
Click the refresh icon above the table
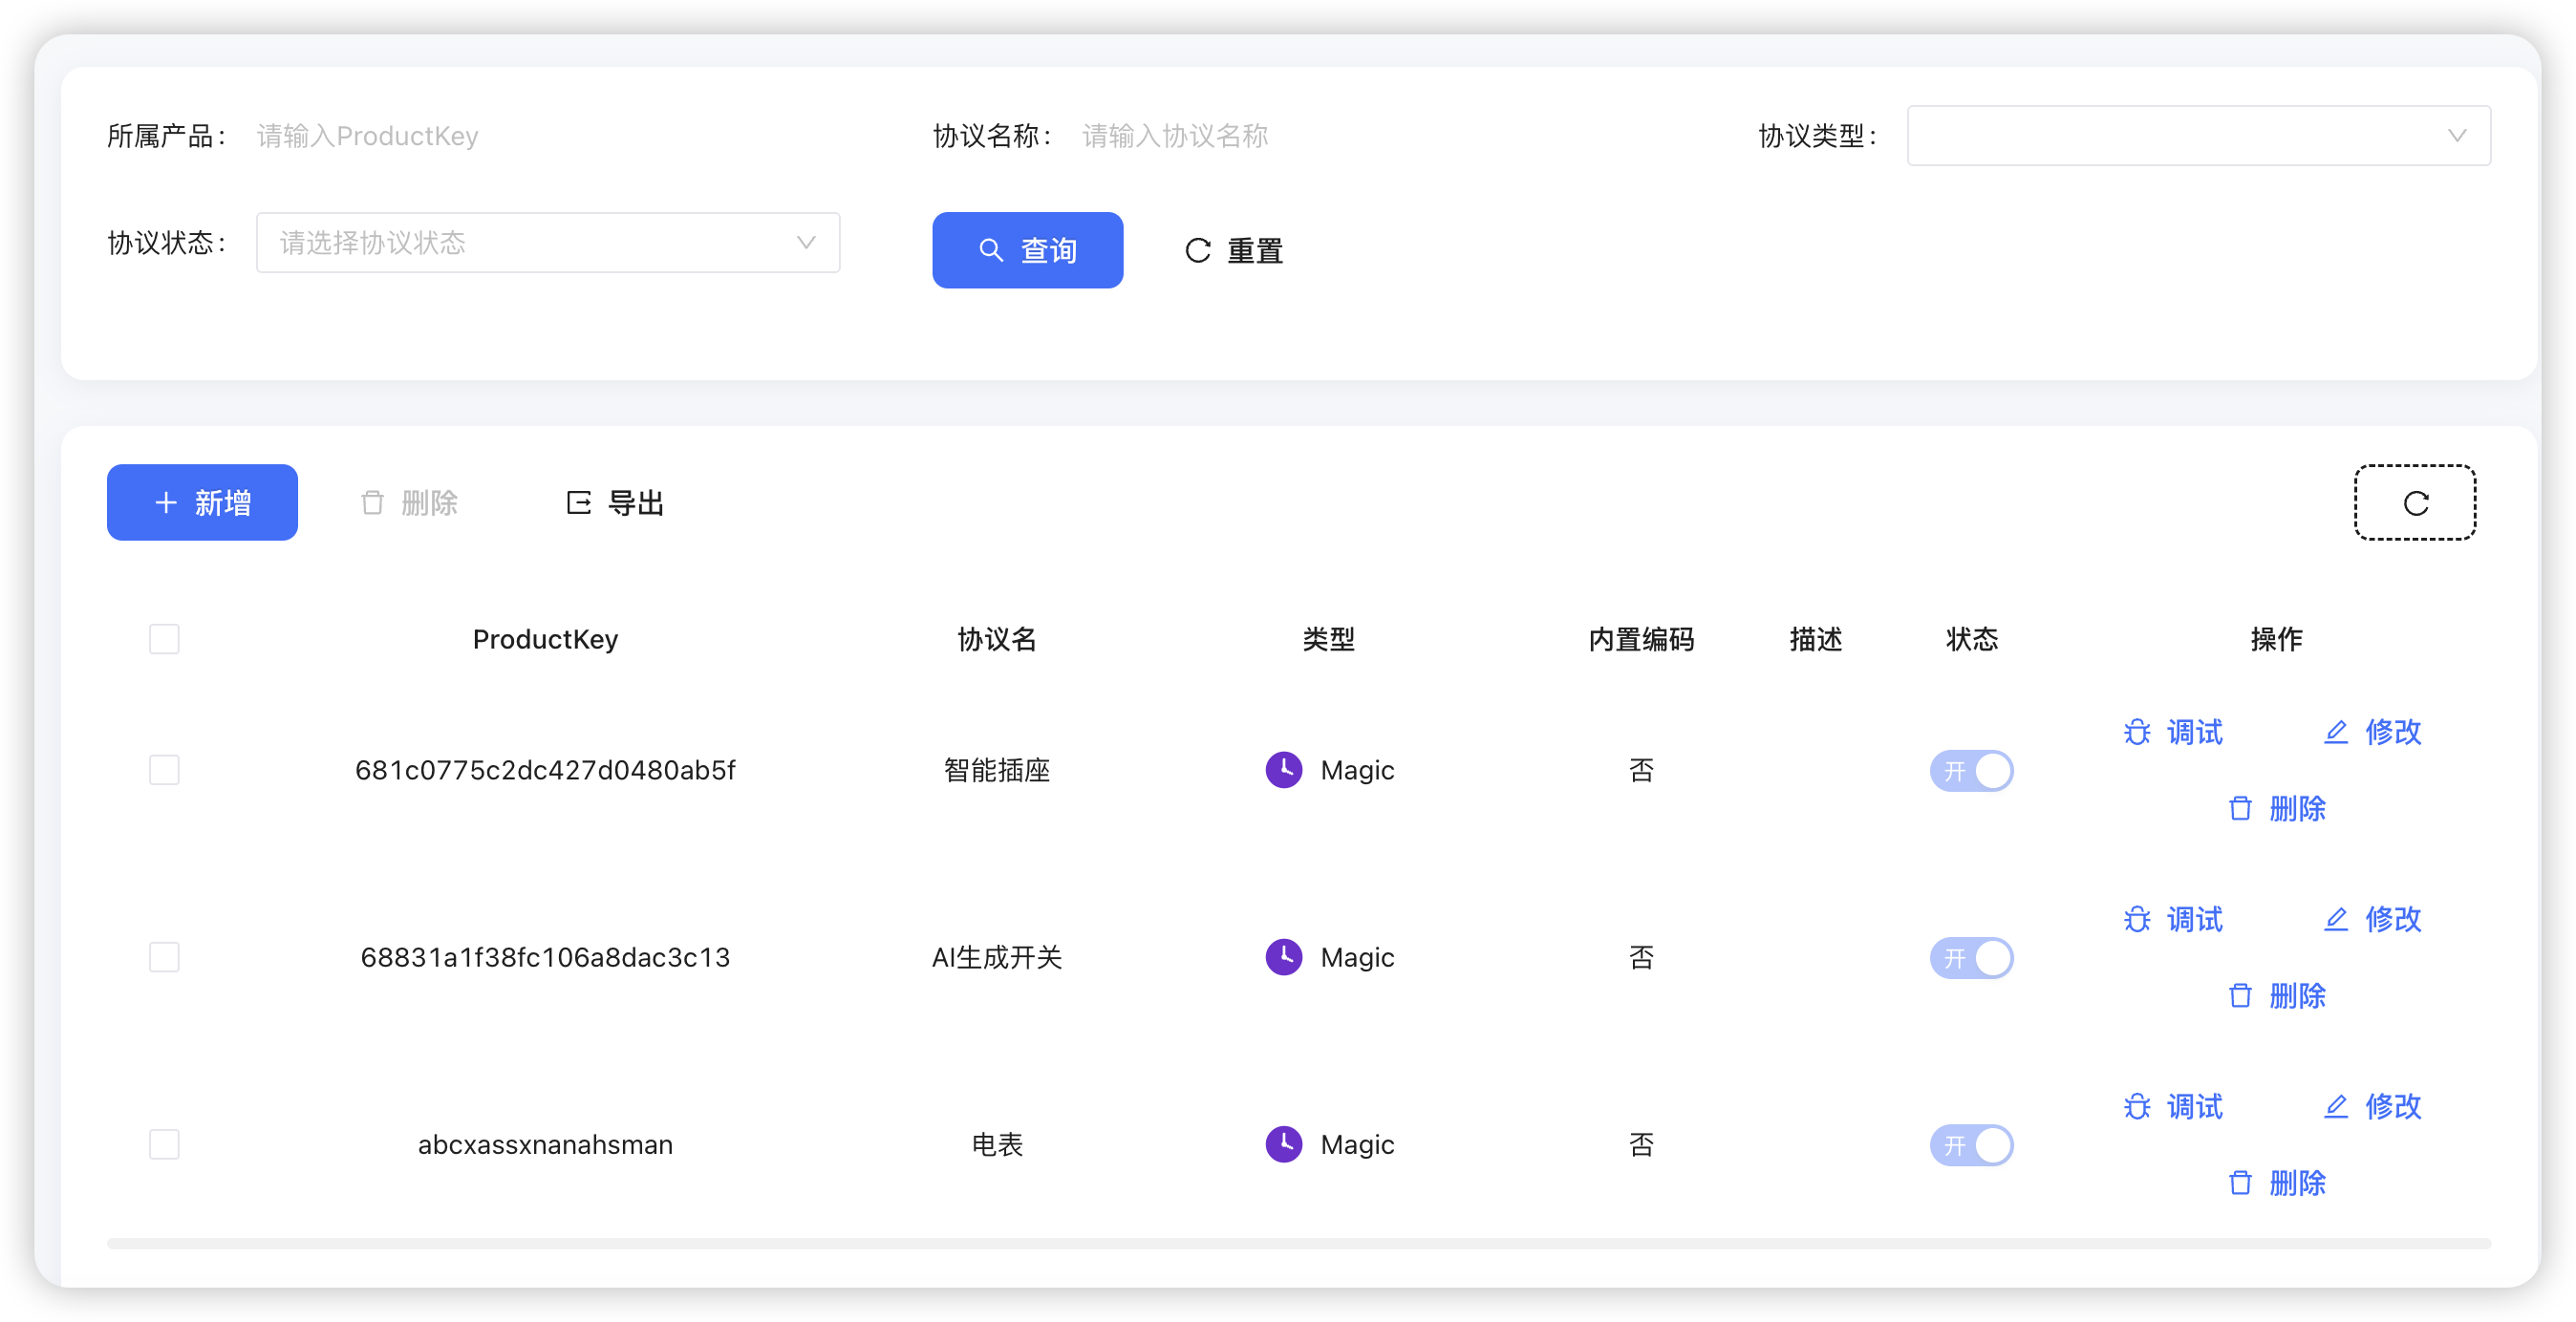pos(2415,502)
